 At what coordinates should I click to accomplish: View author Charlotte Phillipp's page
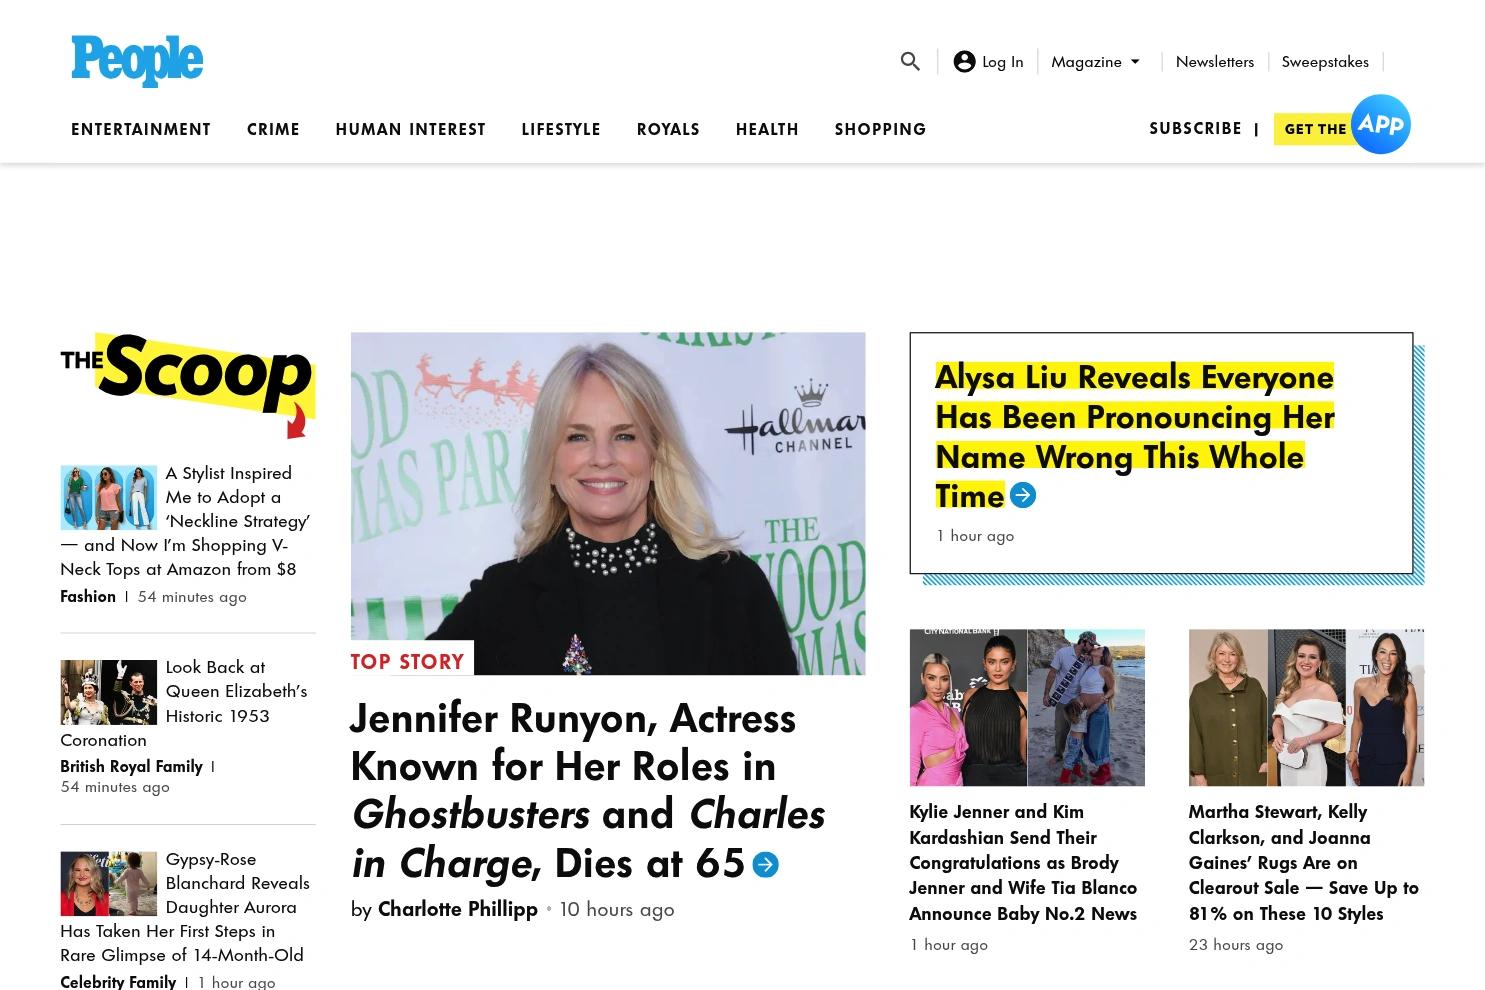pyautogui.click(x=457, y=909)
